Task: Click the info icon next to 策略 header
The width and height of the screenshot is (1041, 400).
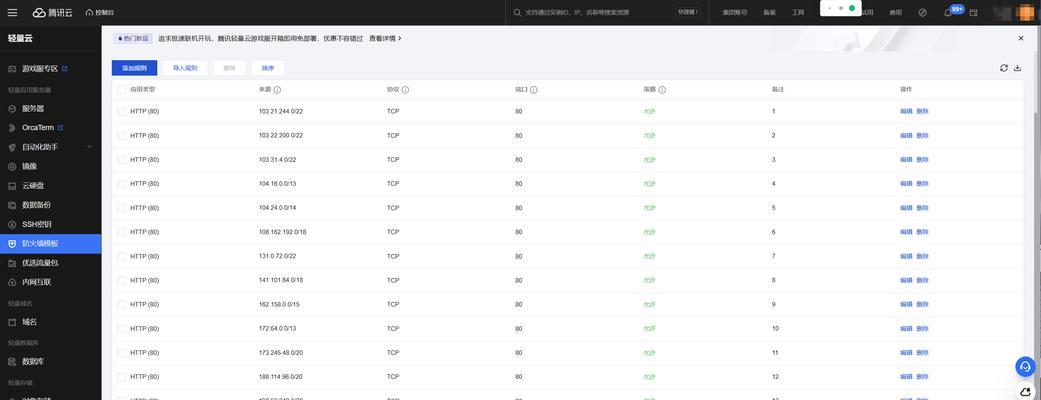Action: [x=662, y=90]
